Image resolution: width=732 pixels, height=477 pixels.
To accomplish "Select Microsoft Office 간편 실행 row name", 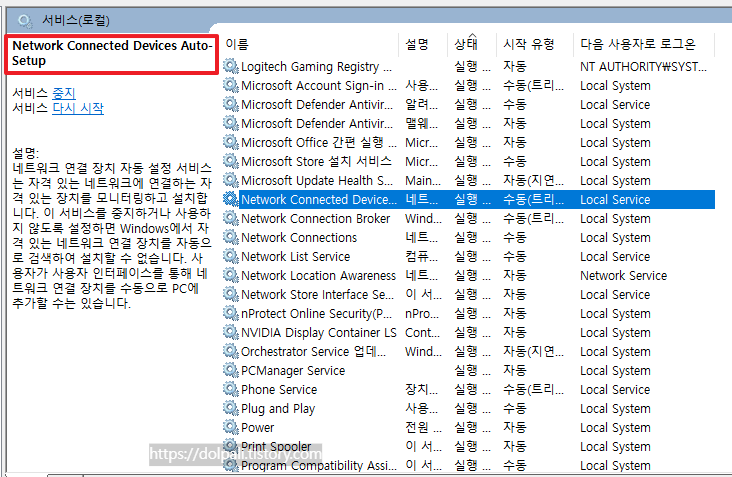I will point(319,142).
